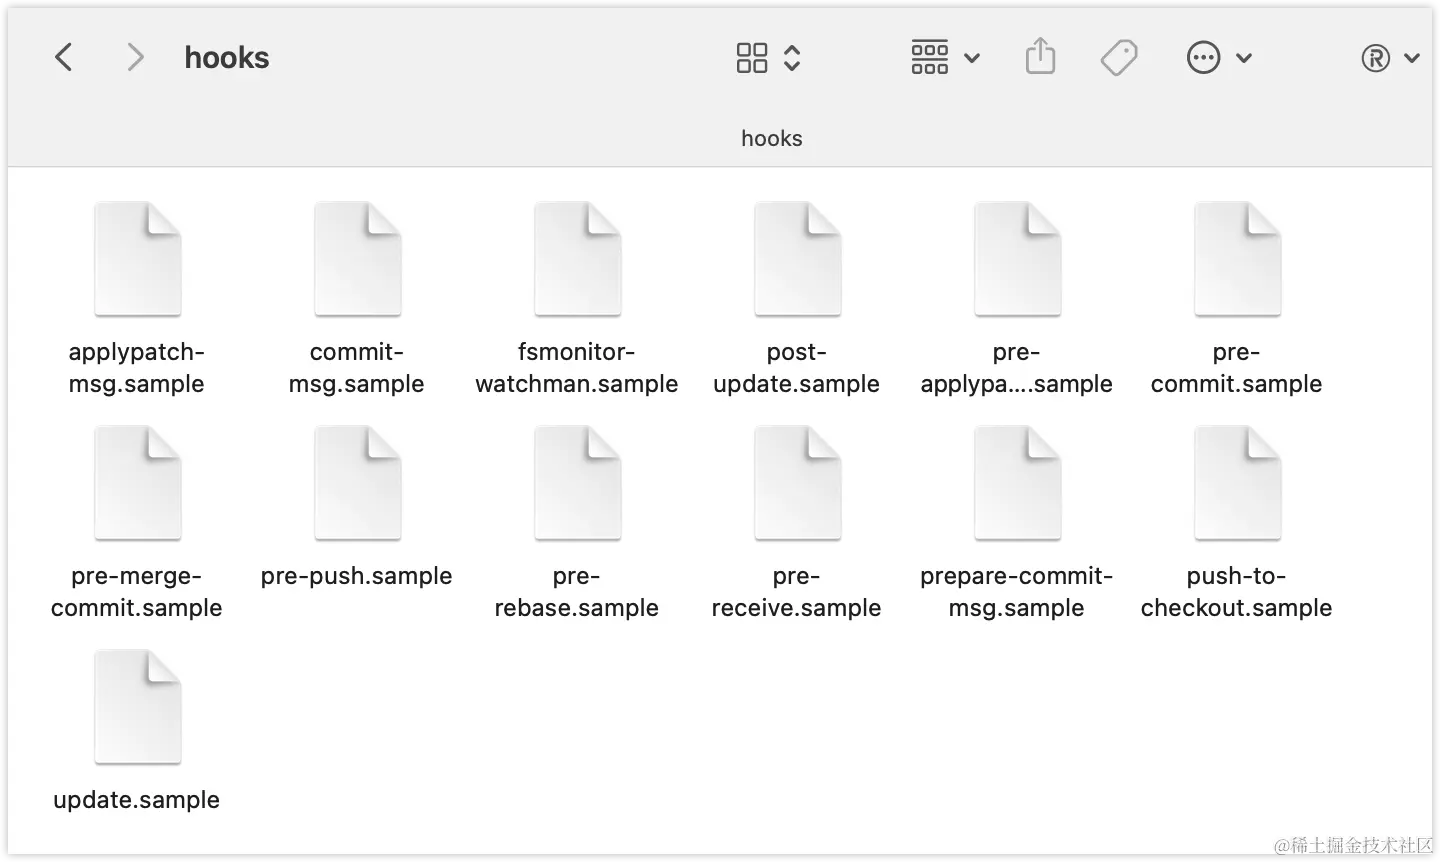Select the update.sample file icon
The width and height of the screenshot is (1440, 862).
click(138, 707)
